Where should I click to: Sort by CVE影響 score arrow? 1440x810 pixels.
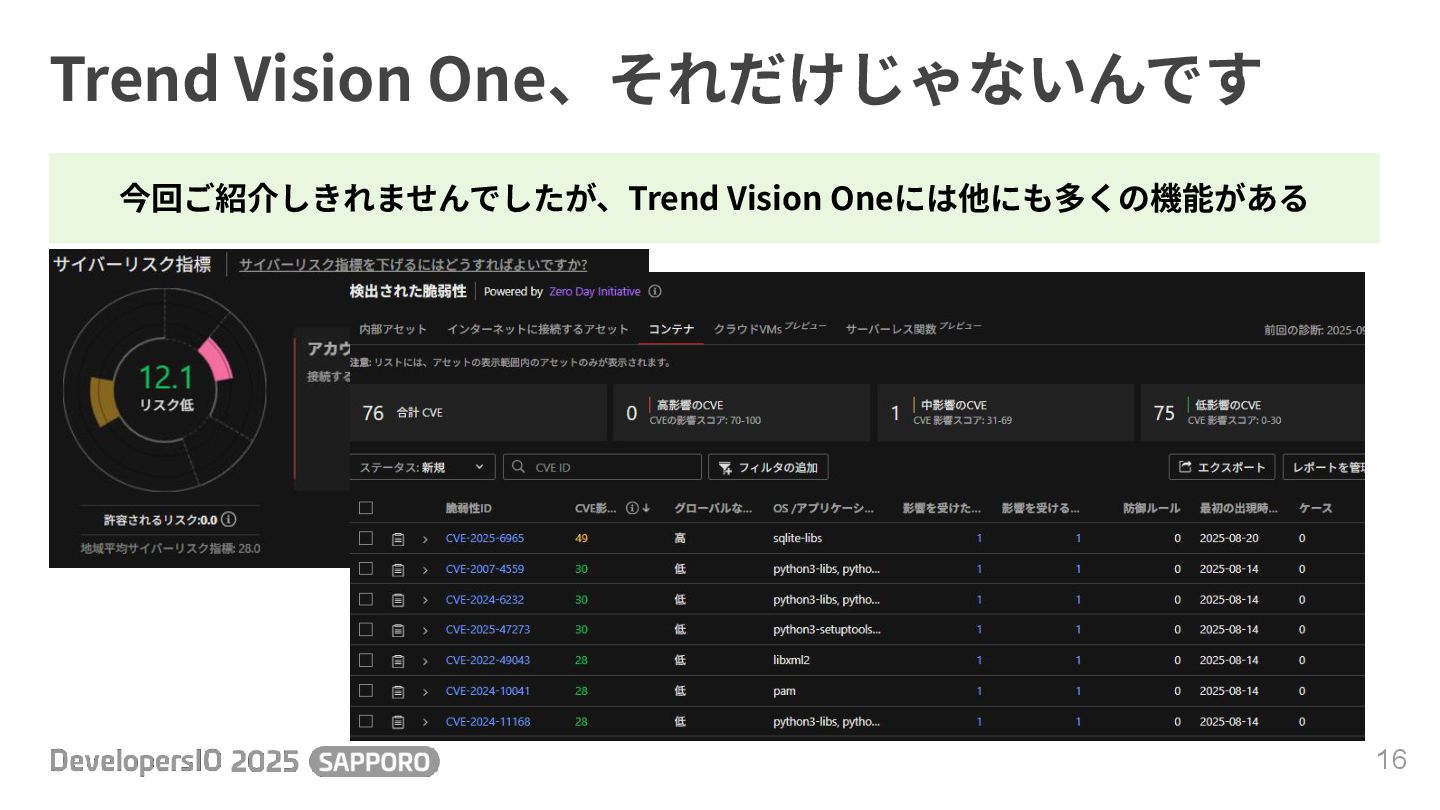click(x=646, y=508)
